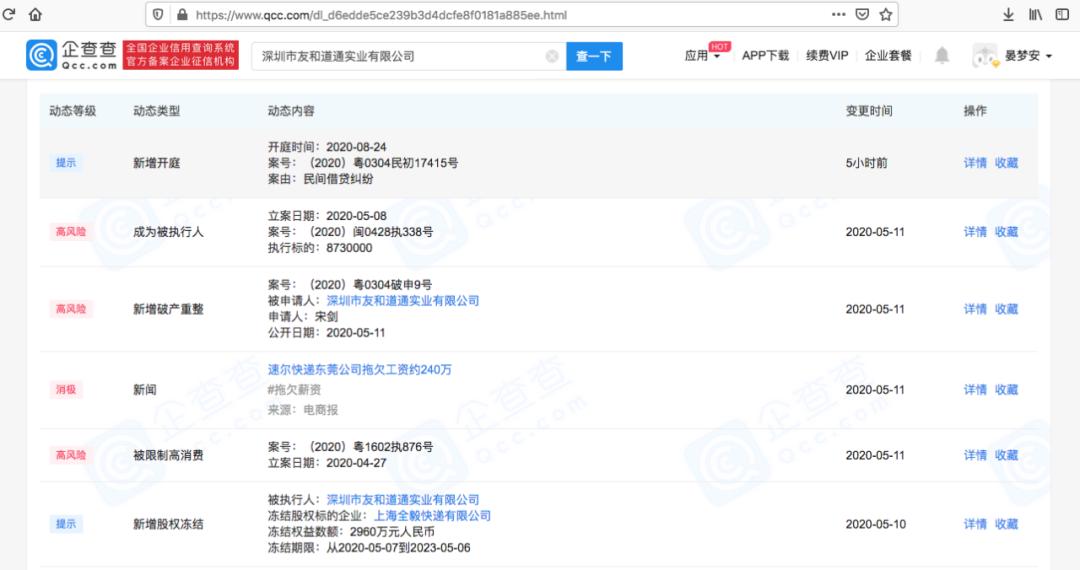Screen dimensions: 1080x570
Task: Click 收藏 for 成为被执行人 row
Action: point(1006,232)
